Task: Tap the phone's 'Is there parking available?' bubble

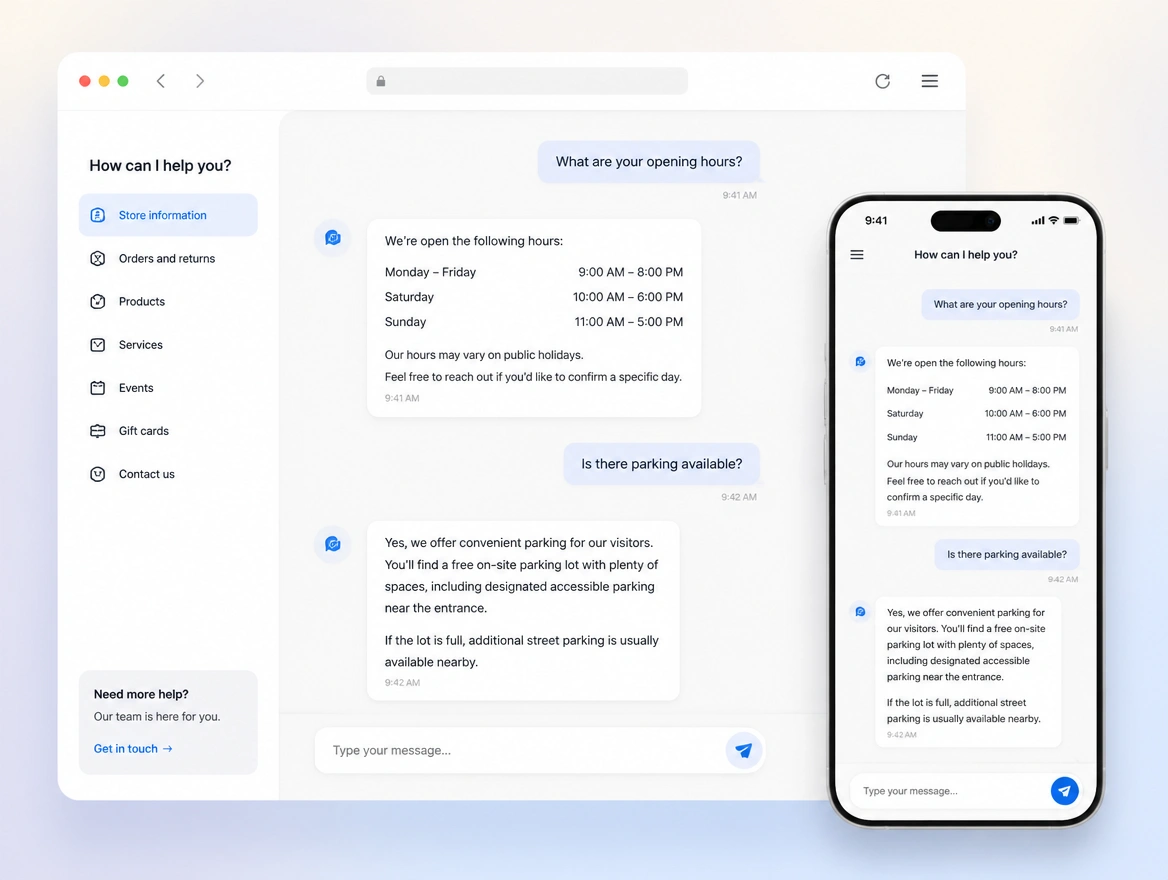Action: (1006, 554)
